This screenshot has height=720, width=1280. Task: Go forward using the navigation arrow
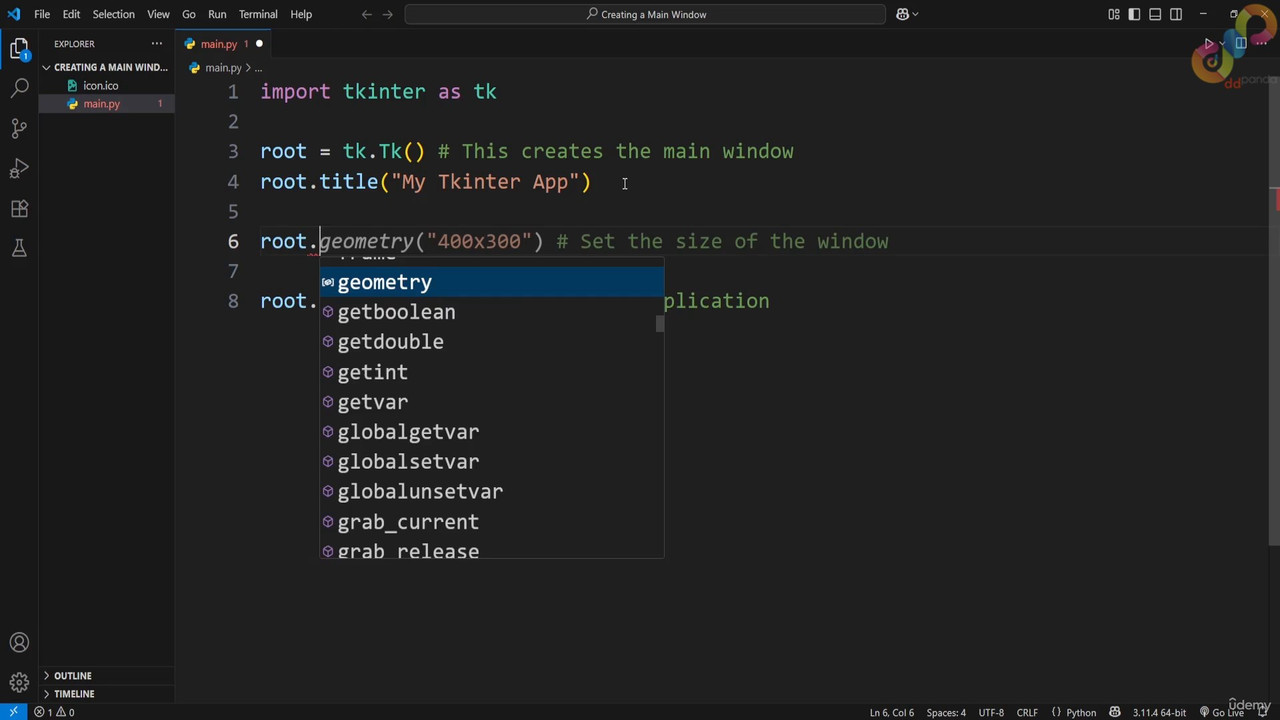coord(388,14)
